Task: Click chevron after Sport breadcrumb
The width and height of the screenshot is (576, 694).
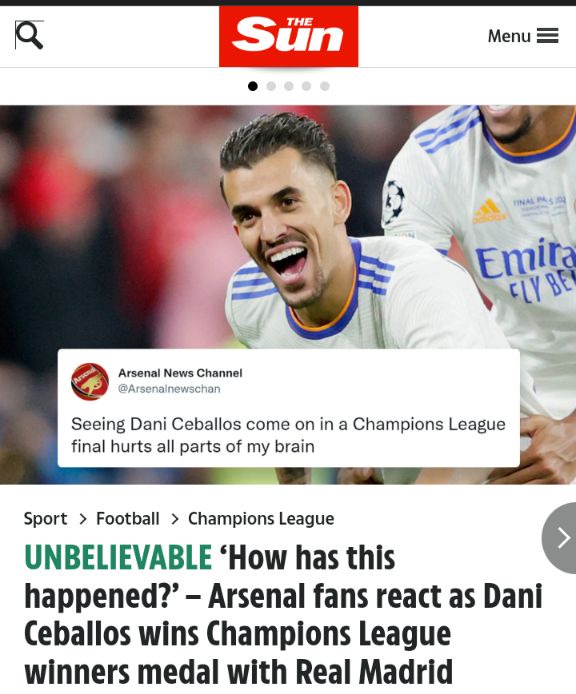Action: coord(83,519)
